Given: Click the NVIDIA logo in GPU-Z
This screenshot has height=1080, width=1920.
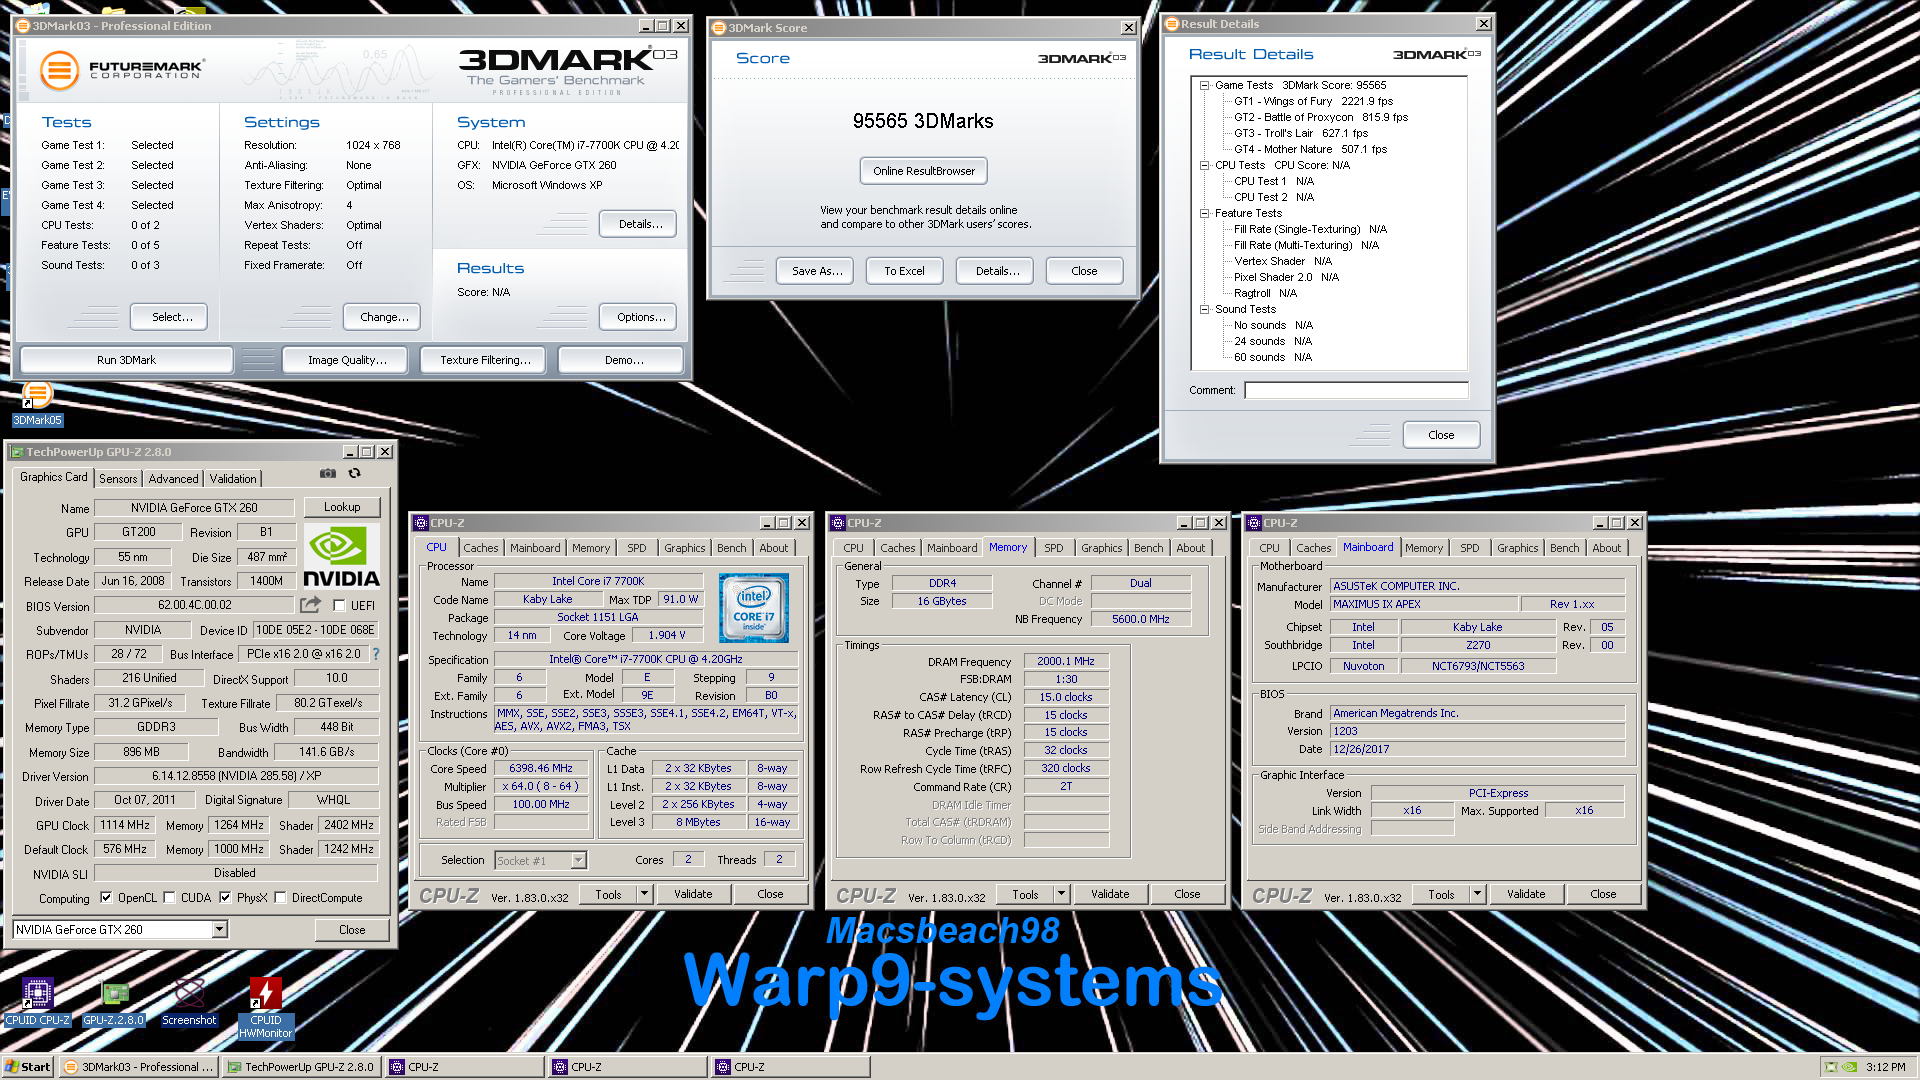Looking at the screenshot, I should 341,556.
